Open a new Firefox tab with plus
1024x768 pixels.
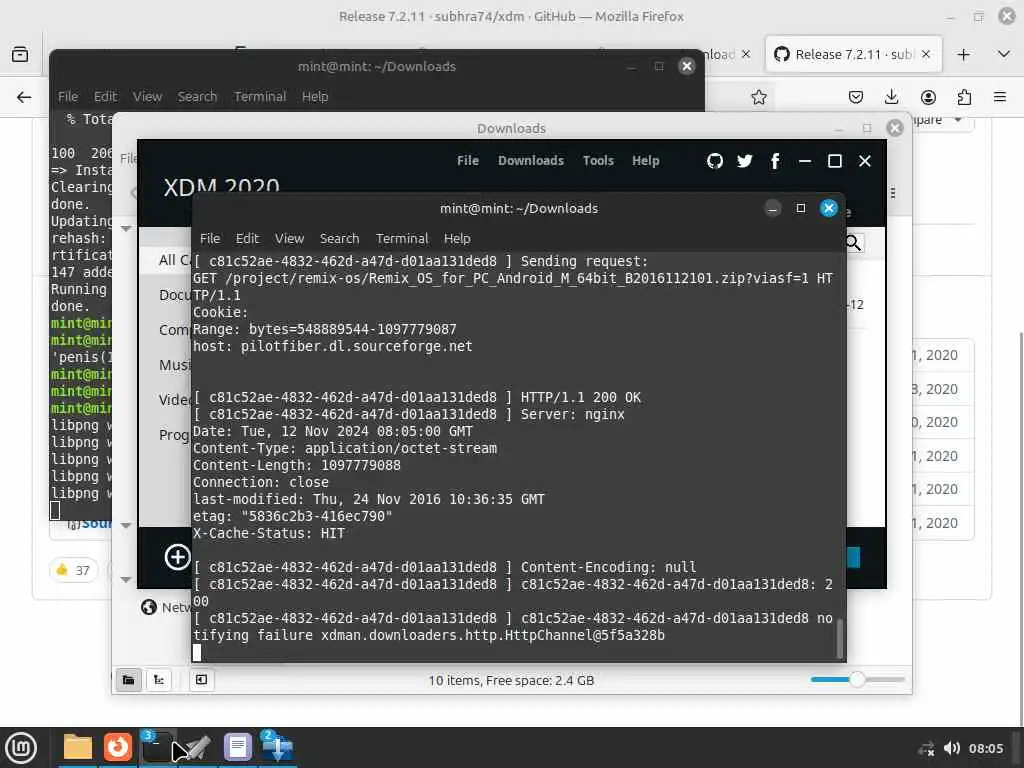tap(963, 54)
